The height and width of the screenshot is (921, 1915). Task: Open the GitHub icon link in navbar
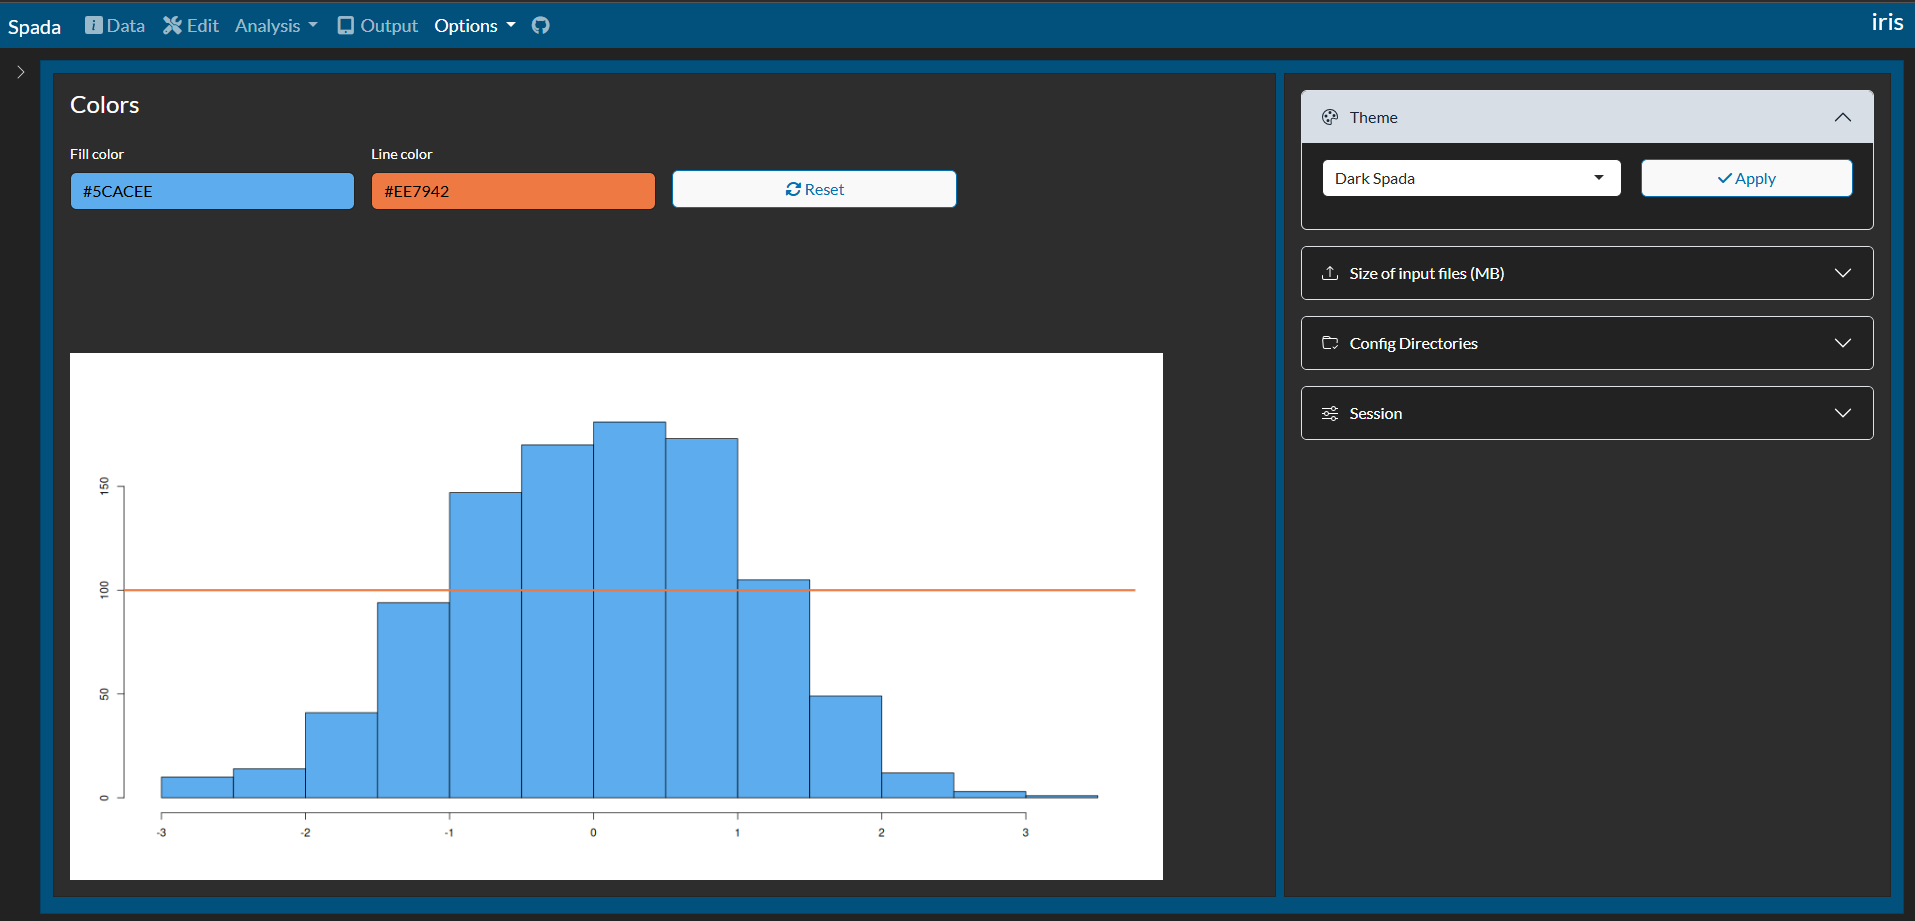point(540,26)
